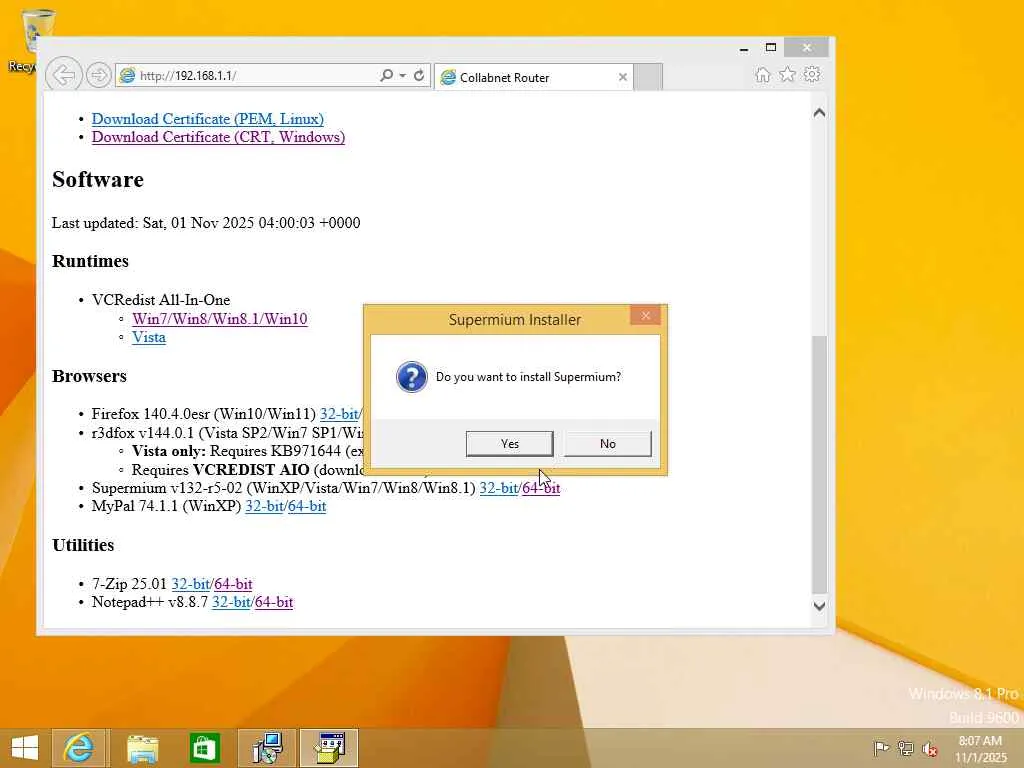Open the clock showing 8:07 AM
The width and height of the screenshot is (1024, 768).
(980, 749)
